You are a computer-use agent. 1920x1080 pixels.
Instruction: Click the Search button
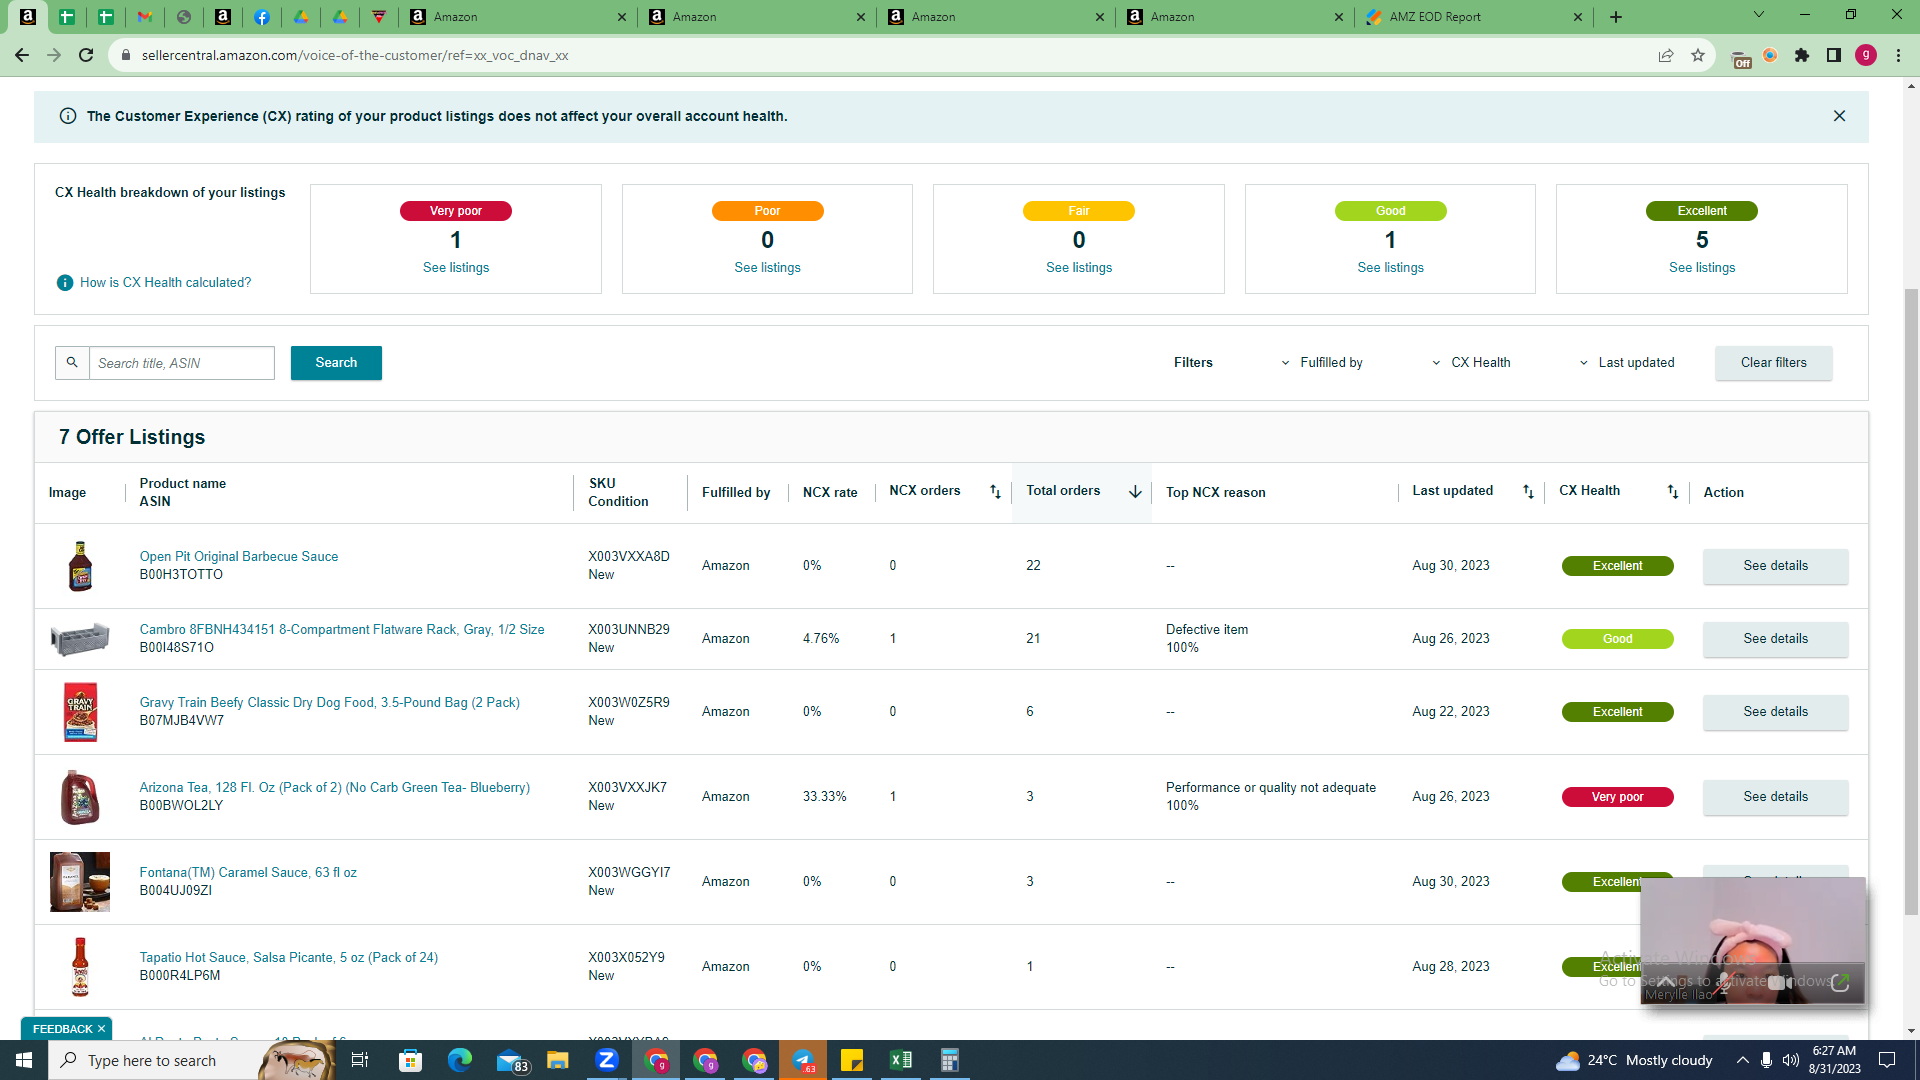336,363
